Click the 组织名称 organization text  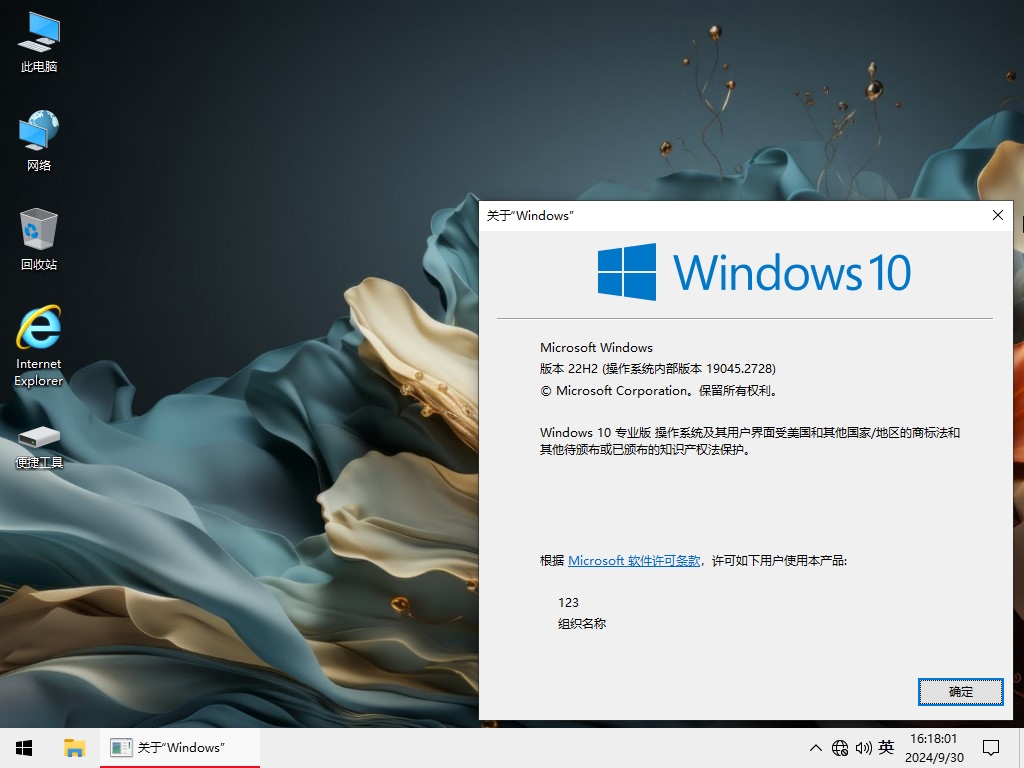coord(582,624)
